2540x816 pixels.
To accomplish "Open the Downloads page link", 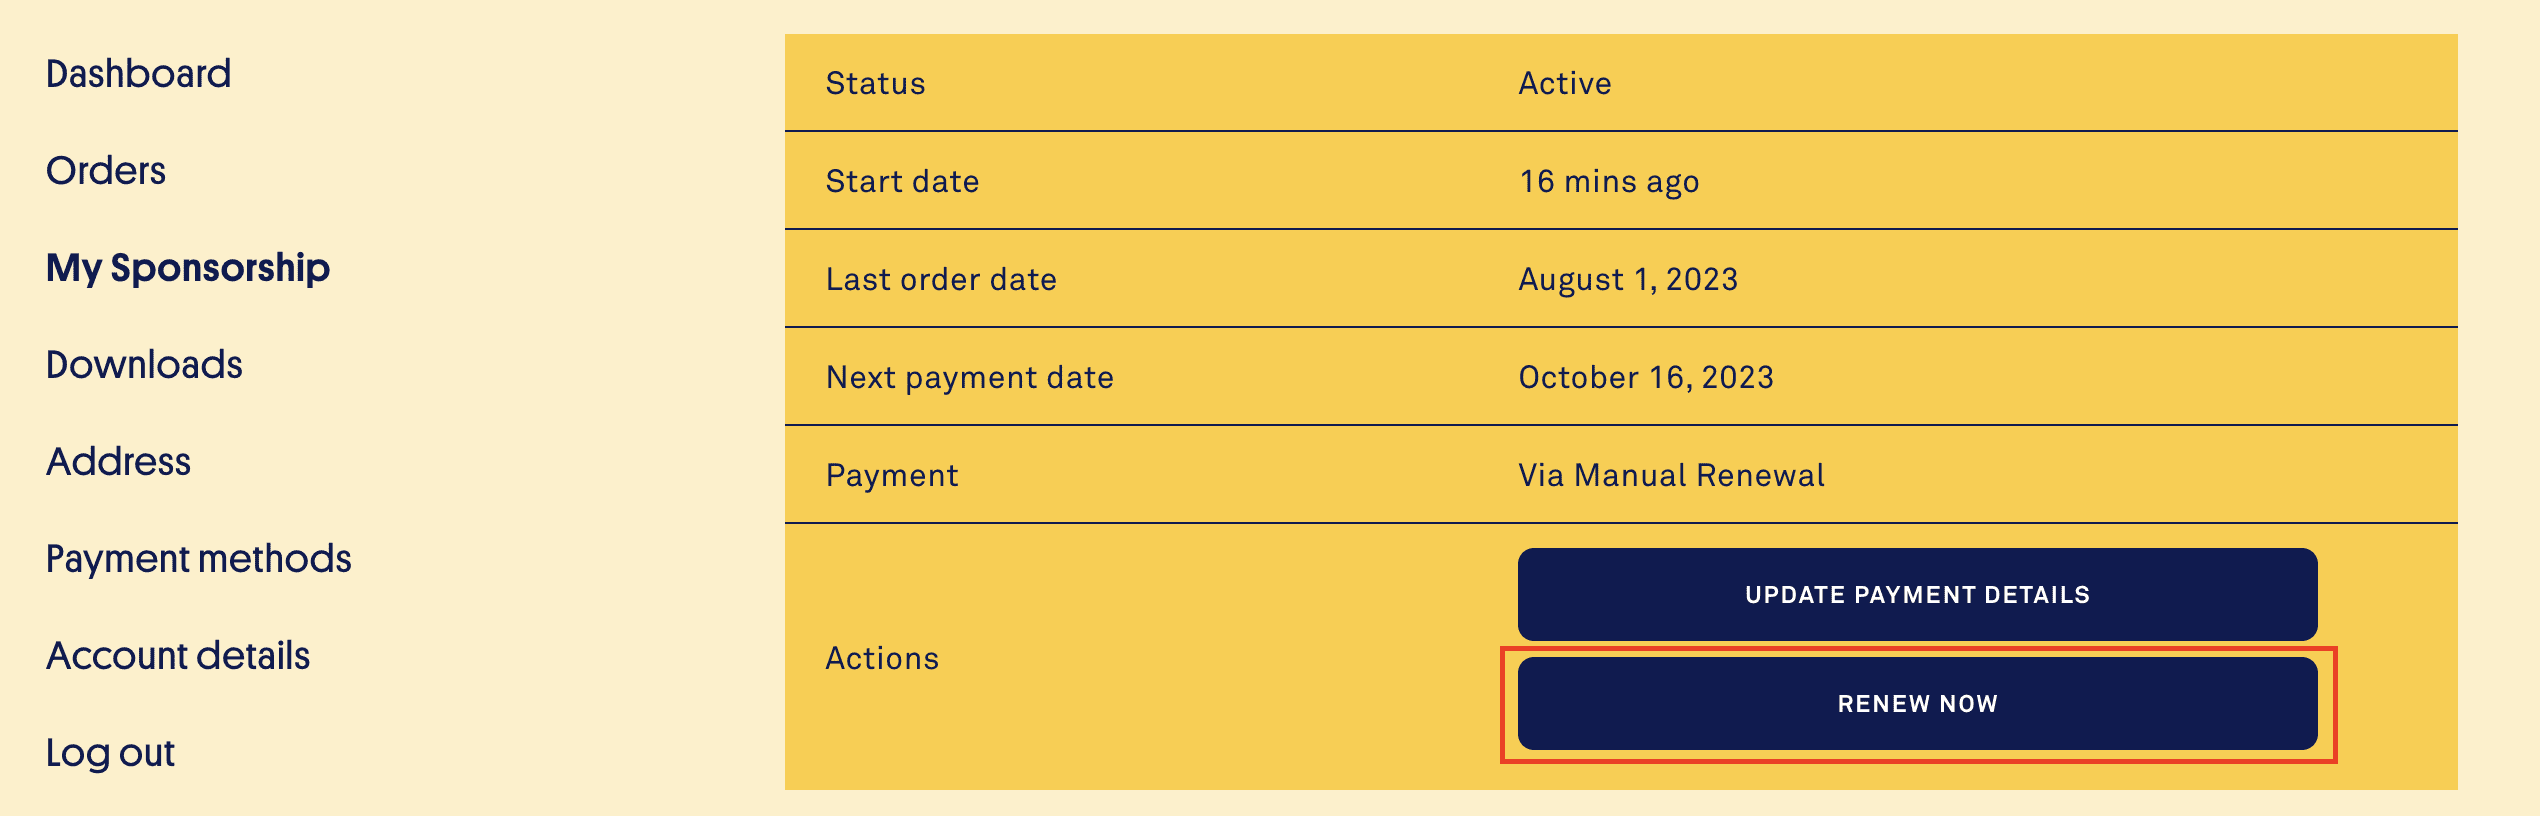I will tap(145, 365).
